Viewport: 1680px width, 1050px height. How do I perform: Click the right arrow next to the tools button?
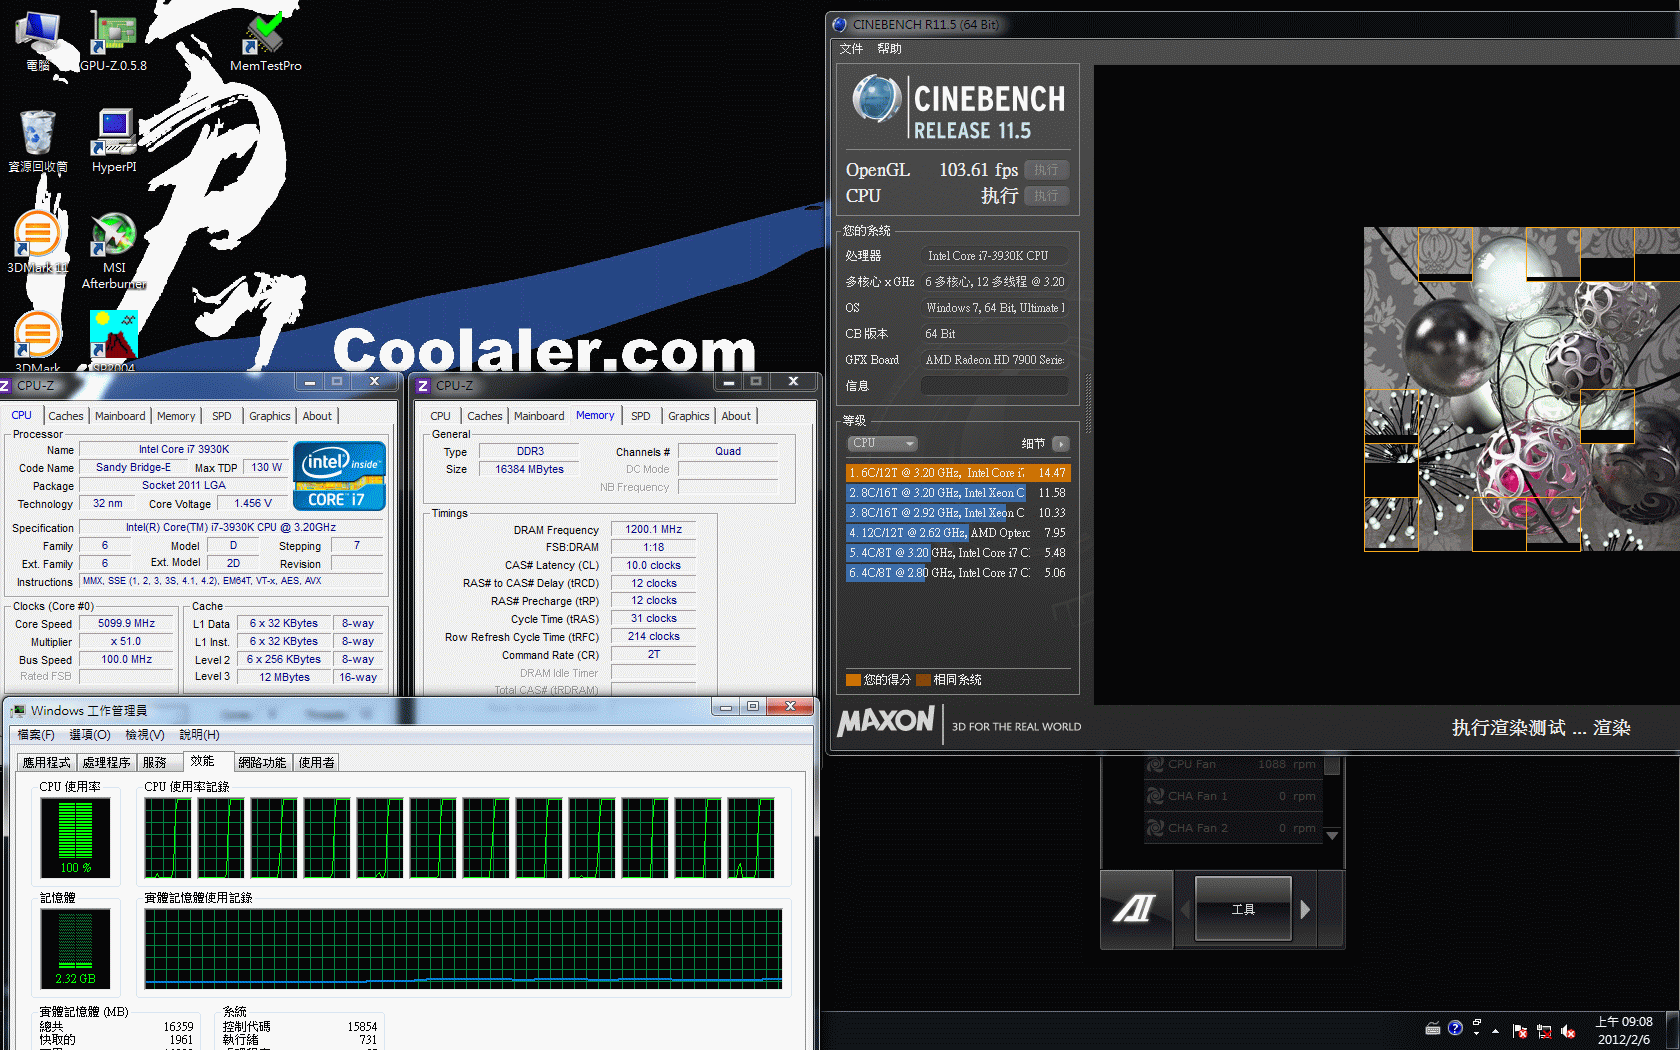point(1305,909)
